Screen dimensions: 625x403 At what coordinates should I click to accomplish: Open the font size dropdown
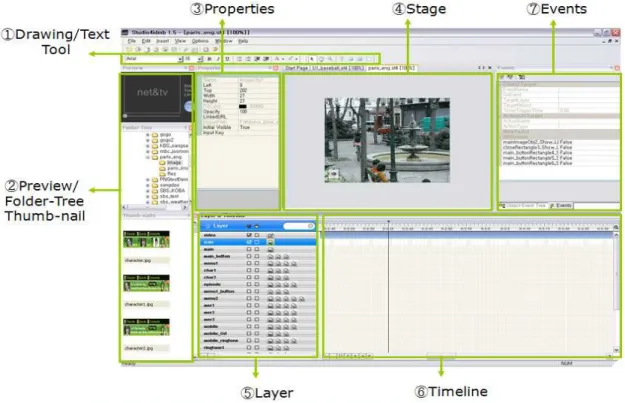[x=200, y=59]
